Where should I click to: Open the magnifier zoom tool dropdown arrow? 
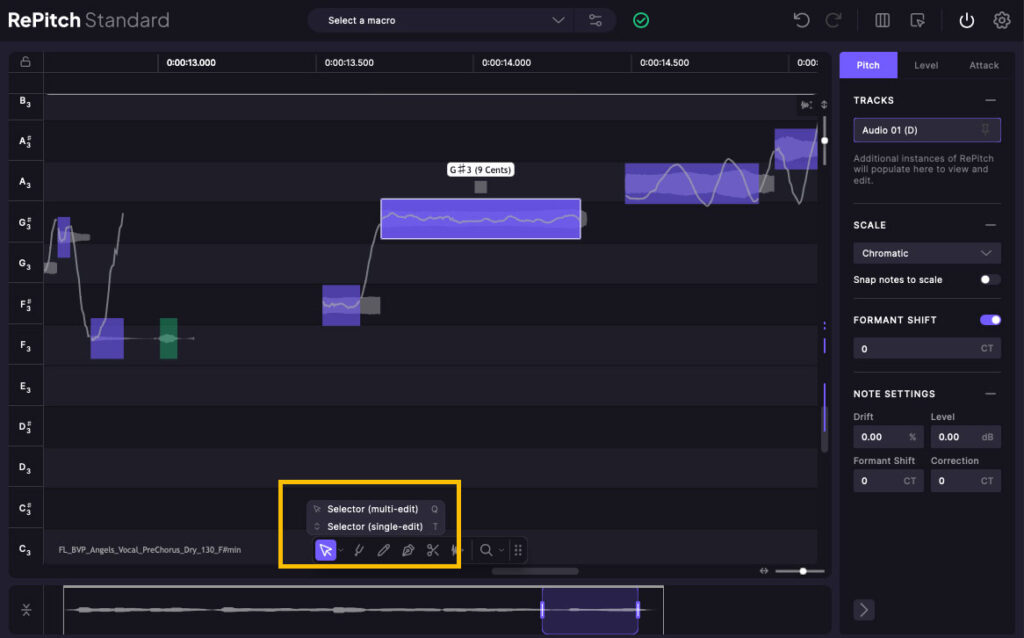click(x=501, y=550)
